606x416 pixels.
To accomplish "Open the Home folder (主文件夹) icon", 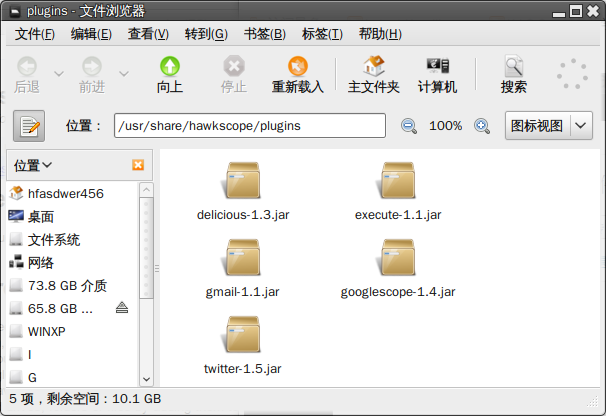I will pos(374,66).
